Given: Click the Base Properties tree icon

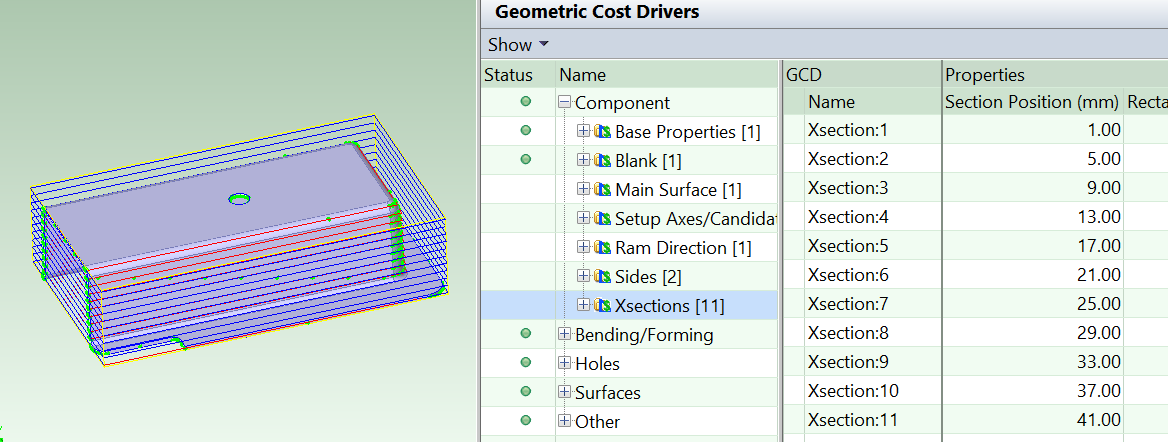Looking at the screenshot, I should coord(602,132).
